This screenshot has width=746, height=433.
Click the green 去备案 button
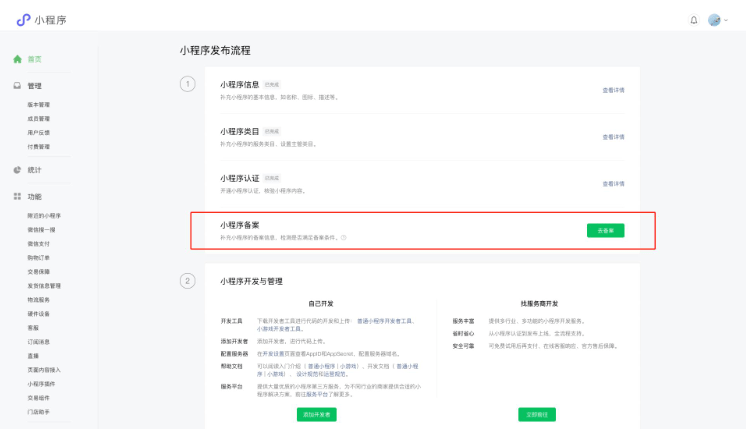click(x=605, y=230)
